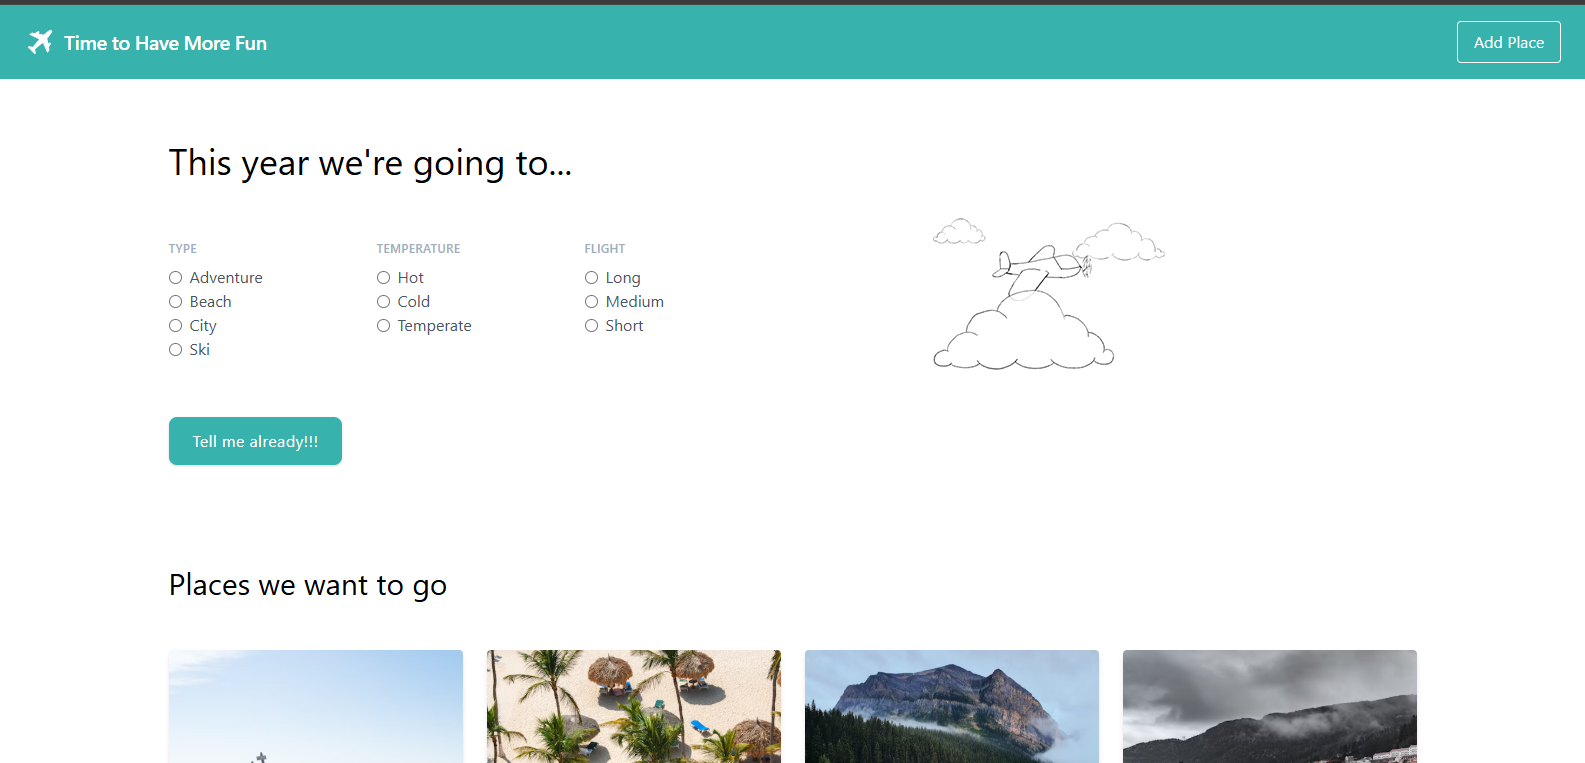Image resolution: width=1585 pixels, height=763 pixels.
Task: Open the Time to Have More Fun home link
Action: (165, 43)
